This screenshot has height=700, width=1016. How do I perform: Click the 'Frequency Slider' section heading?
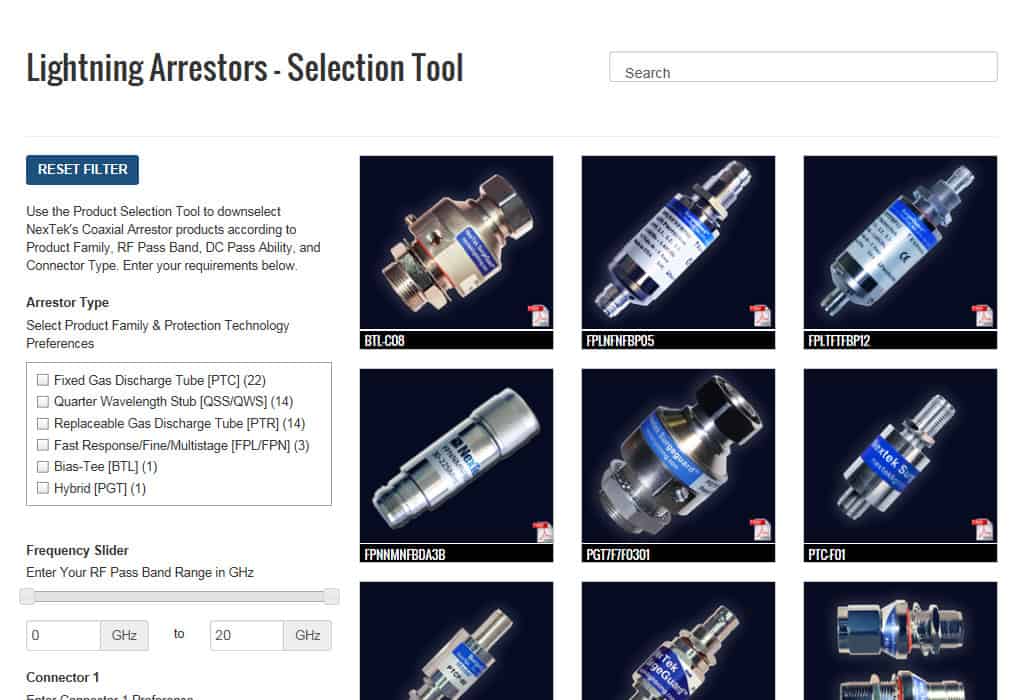[77, 550]
